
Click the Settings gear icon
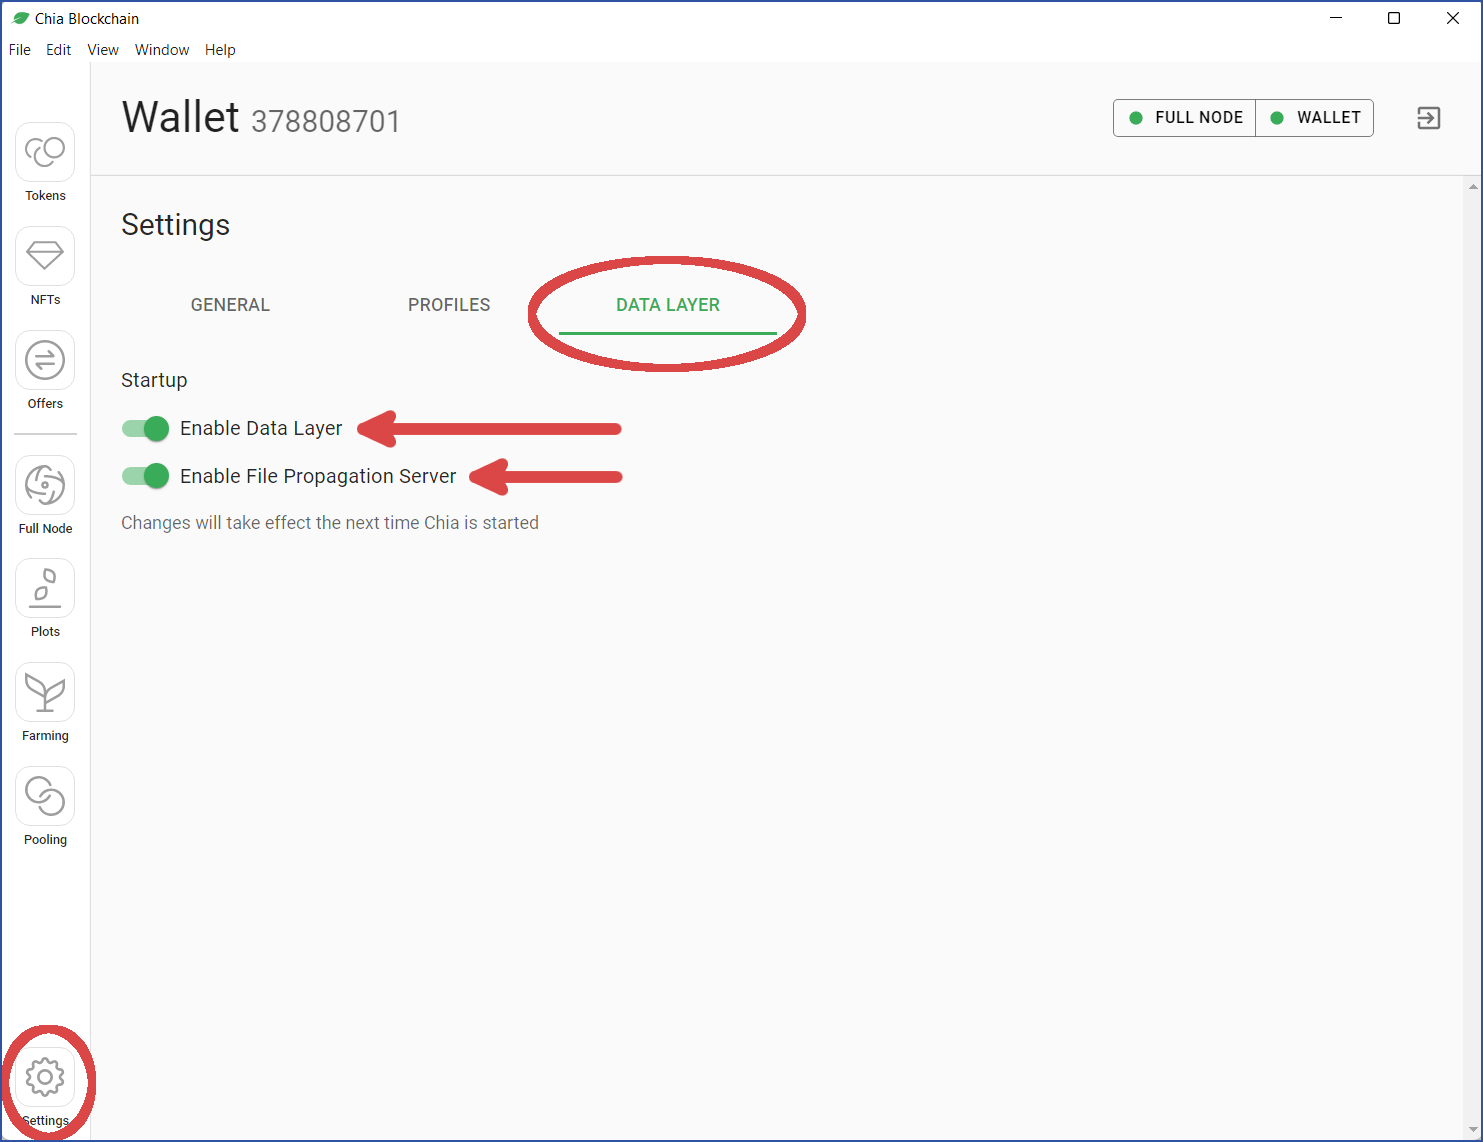coord(45,1077)
